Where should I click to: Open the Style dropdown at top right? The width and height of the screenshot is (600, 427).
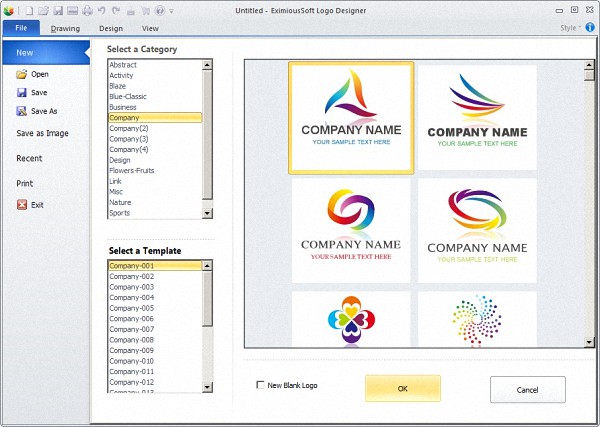(570, 28)
